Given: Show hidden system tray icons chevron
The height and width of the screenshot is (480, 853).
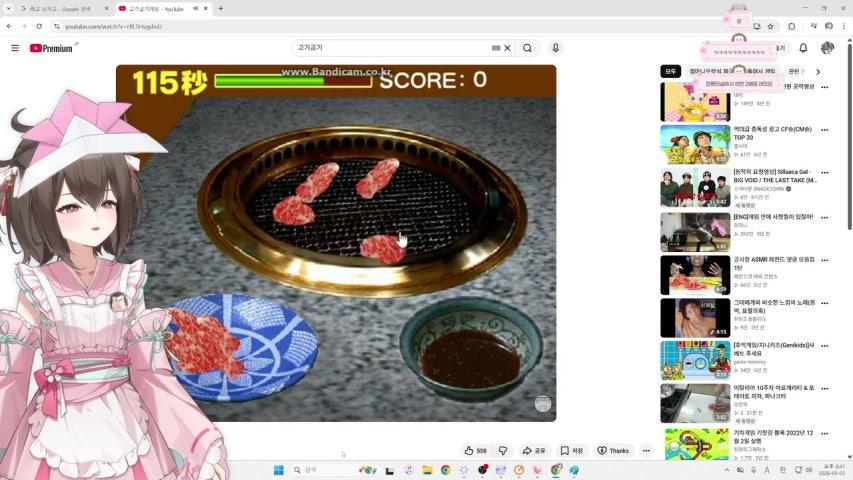Looking at the screenshot, I should [727, 470].
